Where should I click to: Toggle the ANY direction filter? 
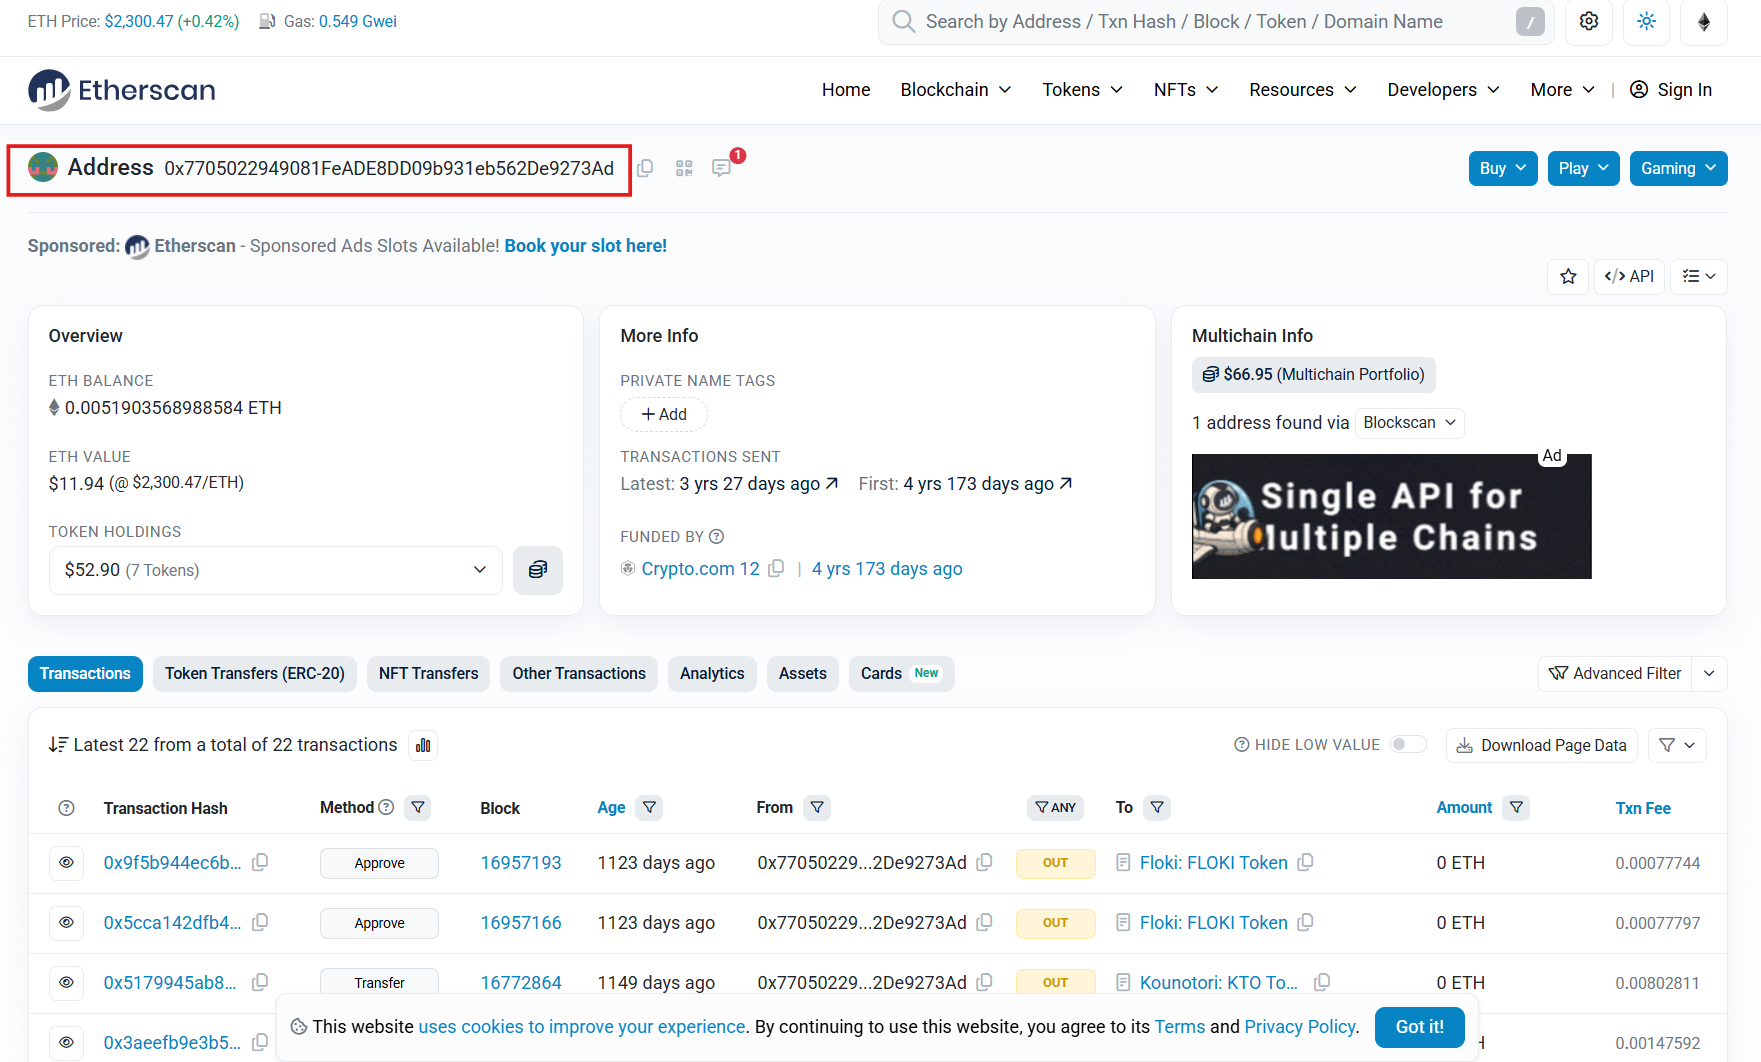pyautogui.click(x=1056, y=807)
